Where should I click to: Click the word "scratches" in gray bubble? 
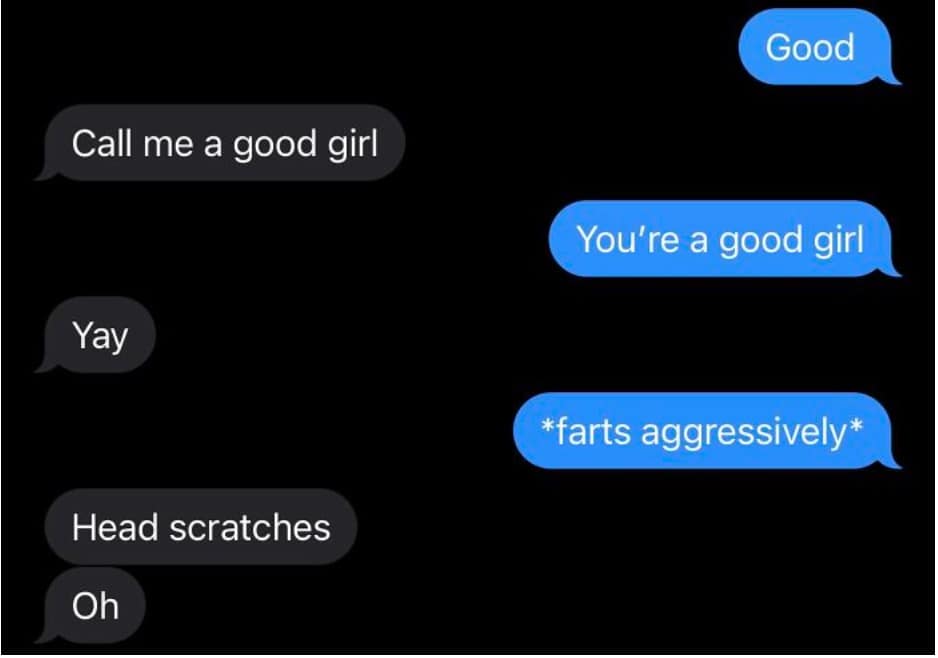(249, 528)
